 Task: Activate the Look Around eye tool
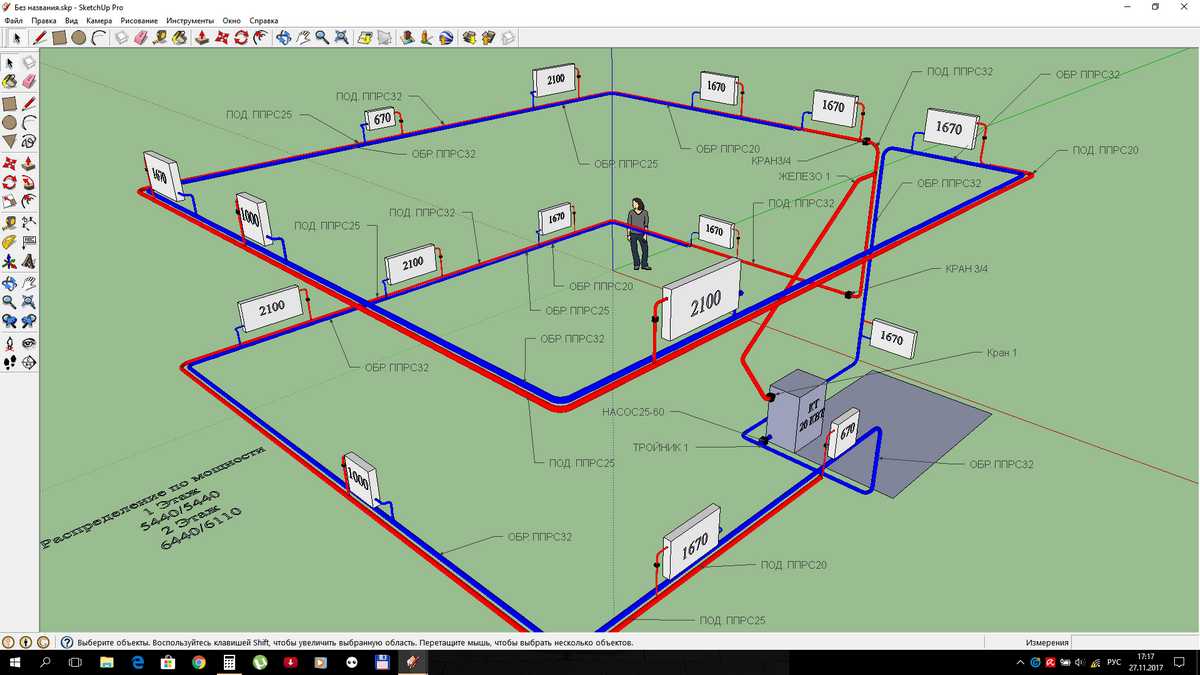[29, 343]
